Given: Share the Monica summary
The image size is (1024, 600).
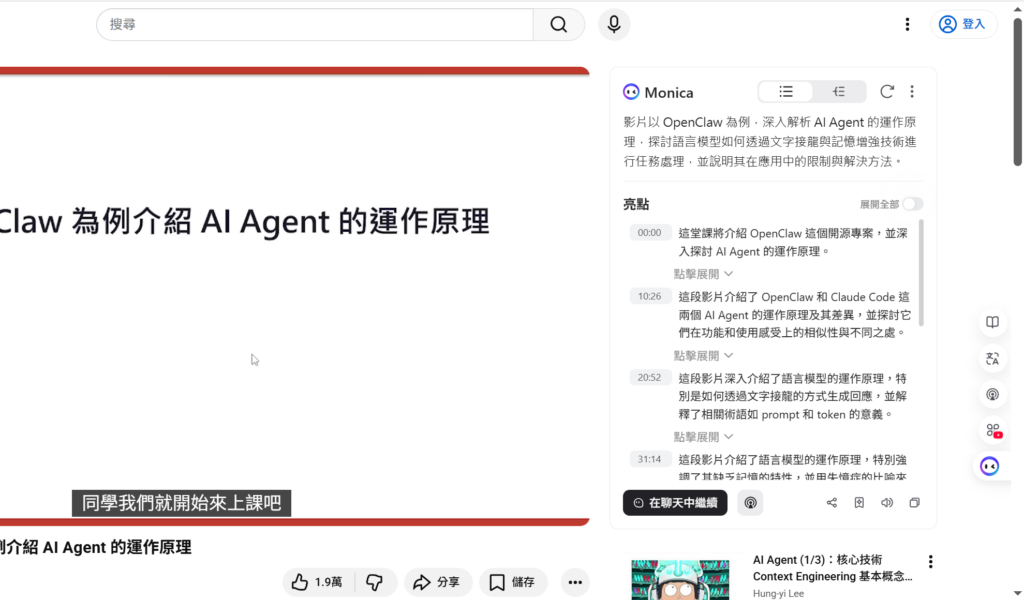Looking at the screenshot, I should [x=831, y=503].
